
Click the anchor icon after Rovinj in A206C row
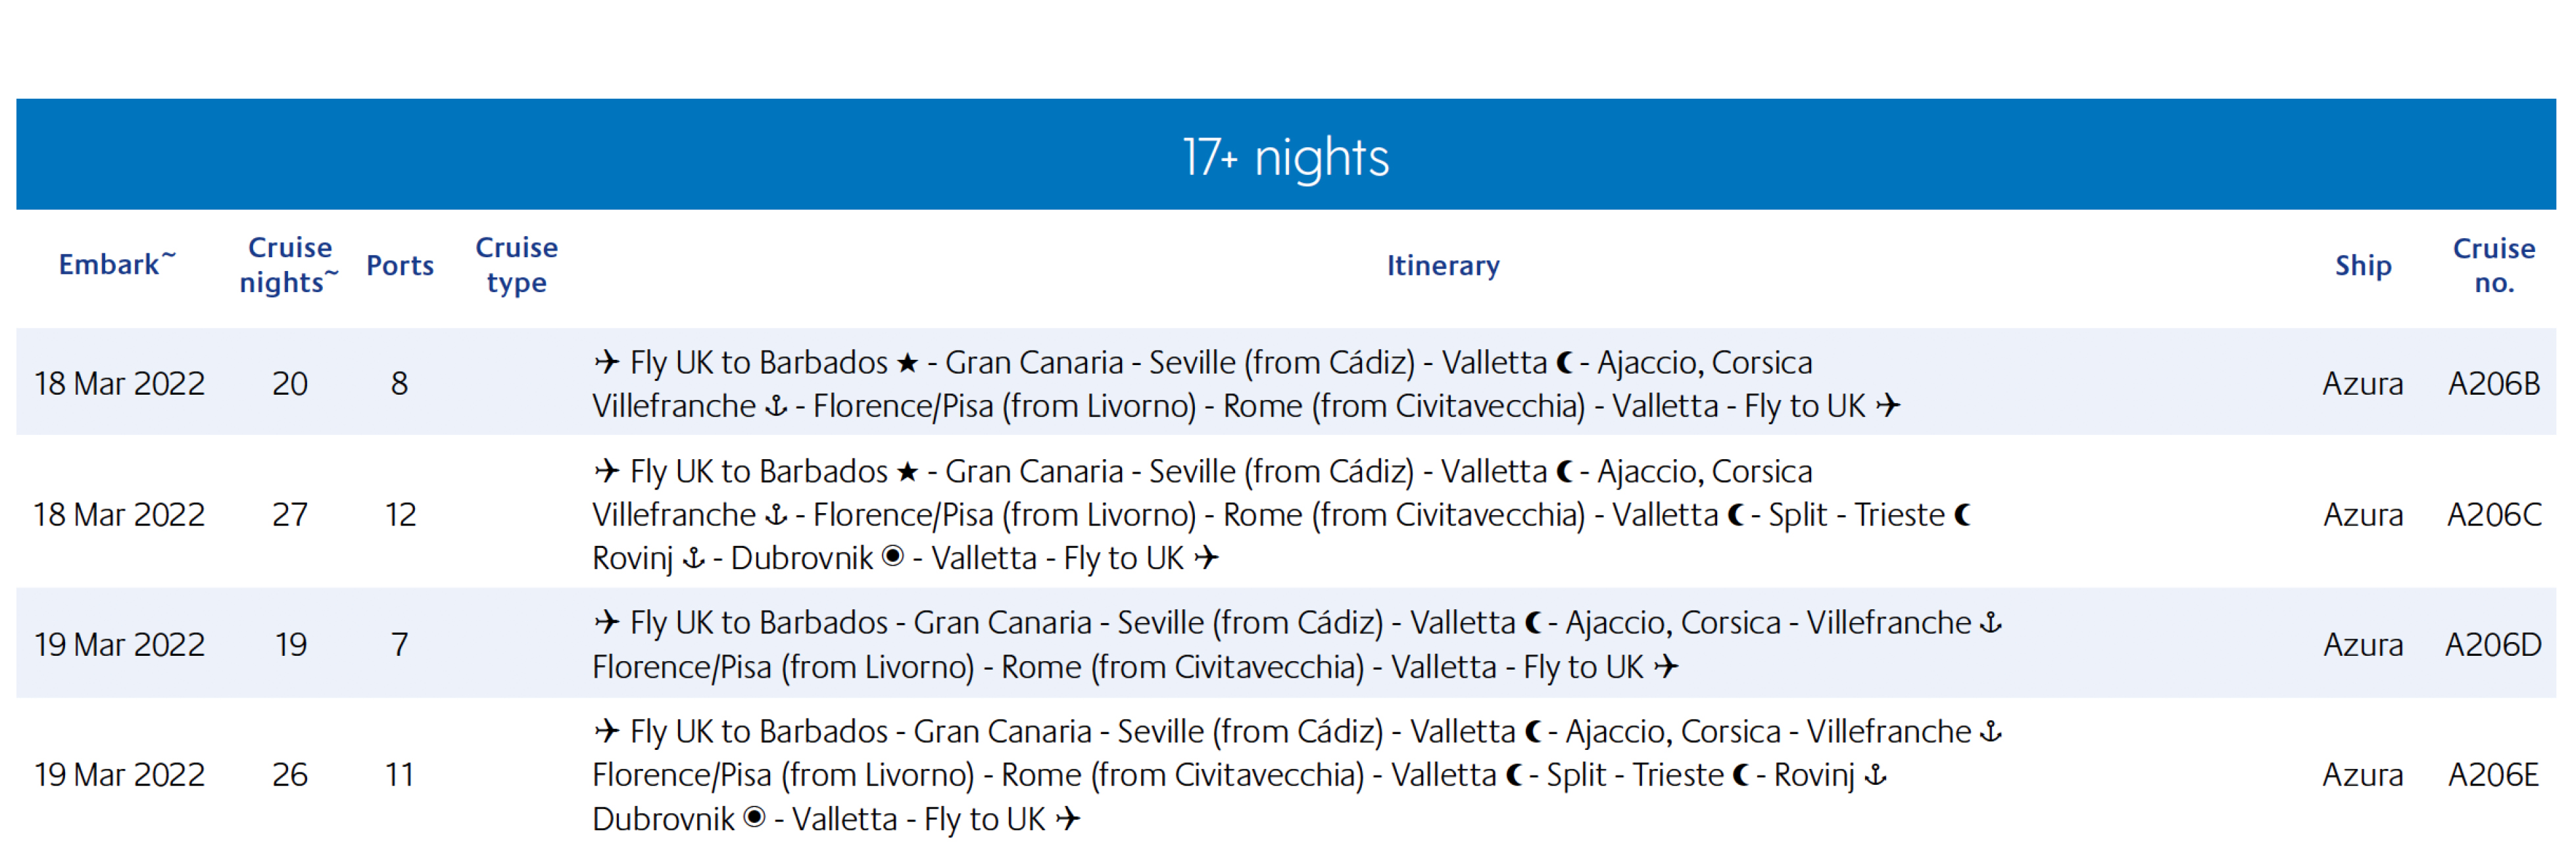coord(693,558)
